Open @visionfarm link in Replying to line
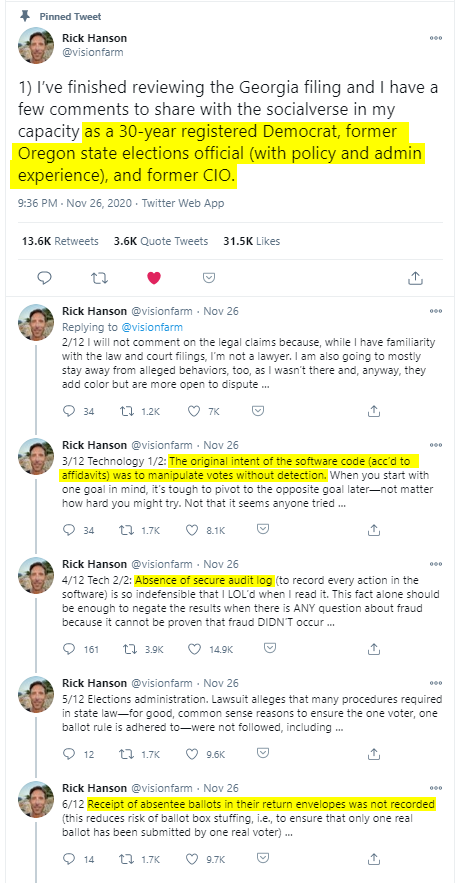Image resolution: width=457 pixels, height=883 pixels. [152, 327]
